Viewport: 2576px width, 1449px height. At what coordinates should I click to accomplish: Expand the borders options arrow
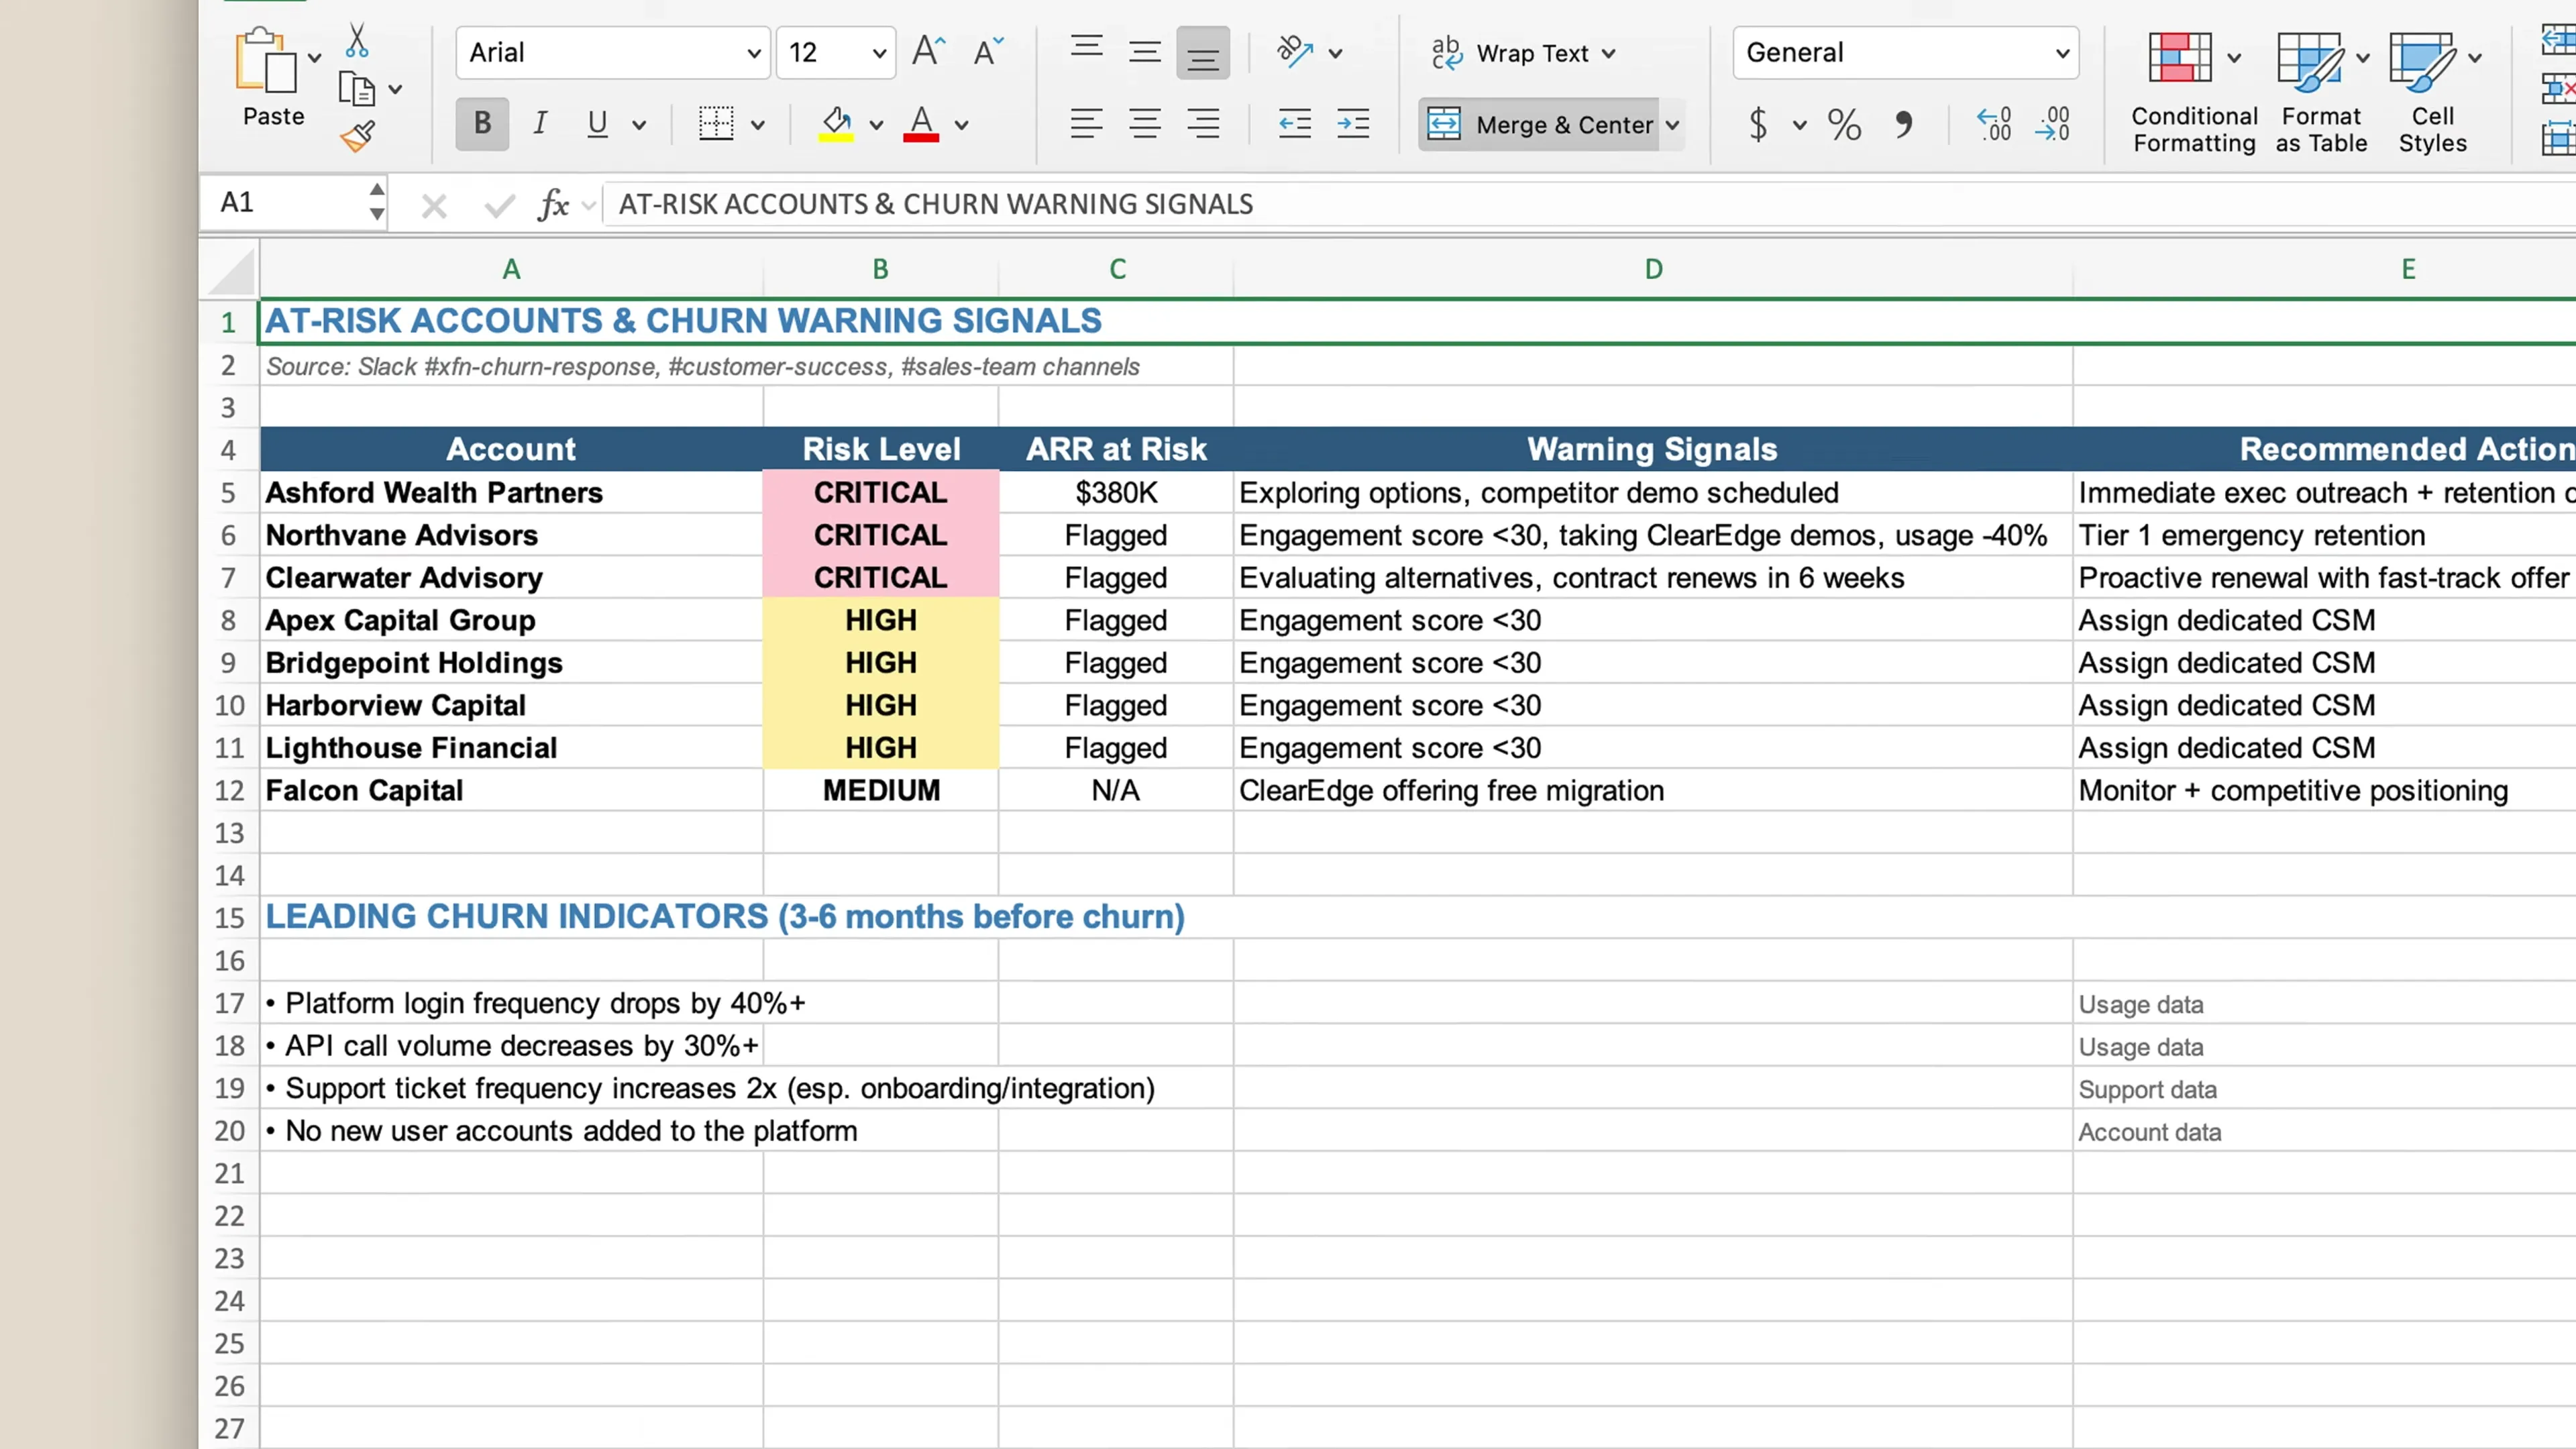click(758, 125)
